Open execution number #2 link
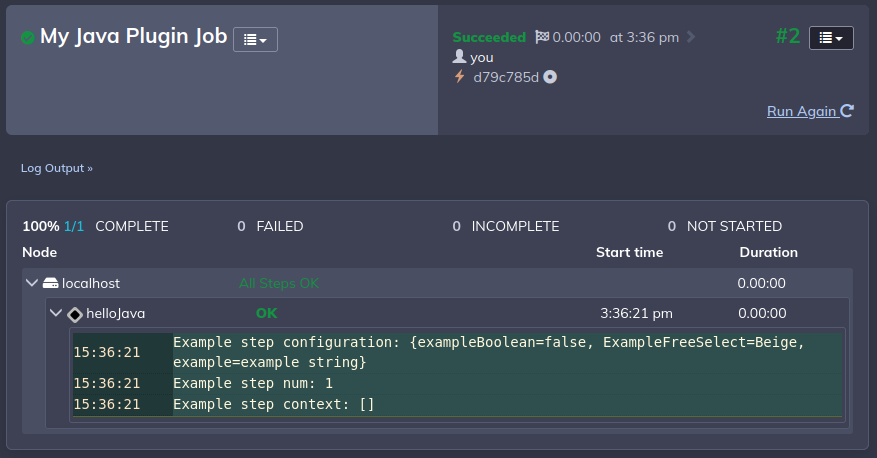 tap(788, 36)
